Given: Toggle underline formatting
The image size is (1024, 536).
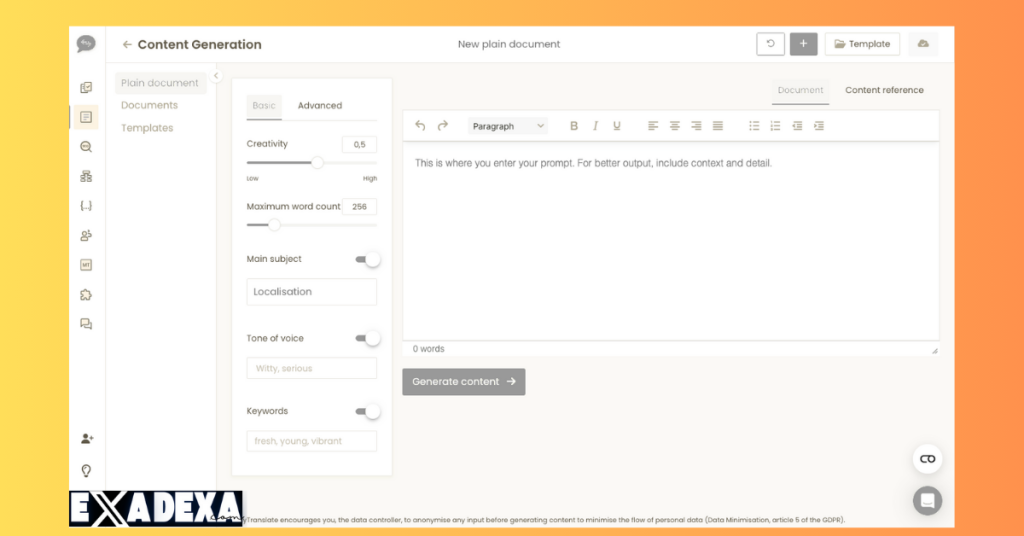Looking at the screenshot, I should pyautogui.click(x=616, y=126).
